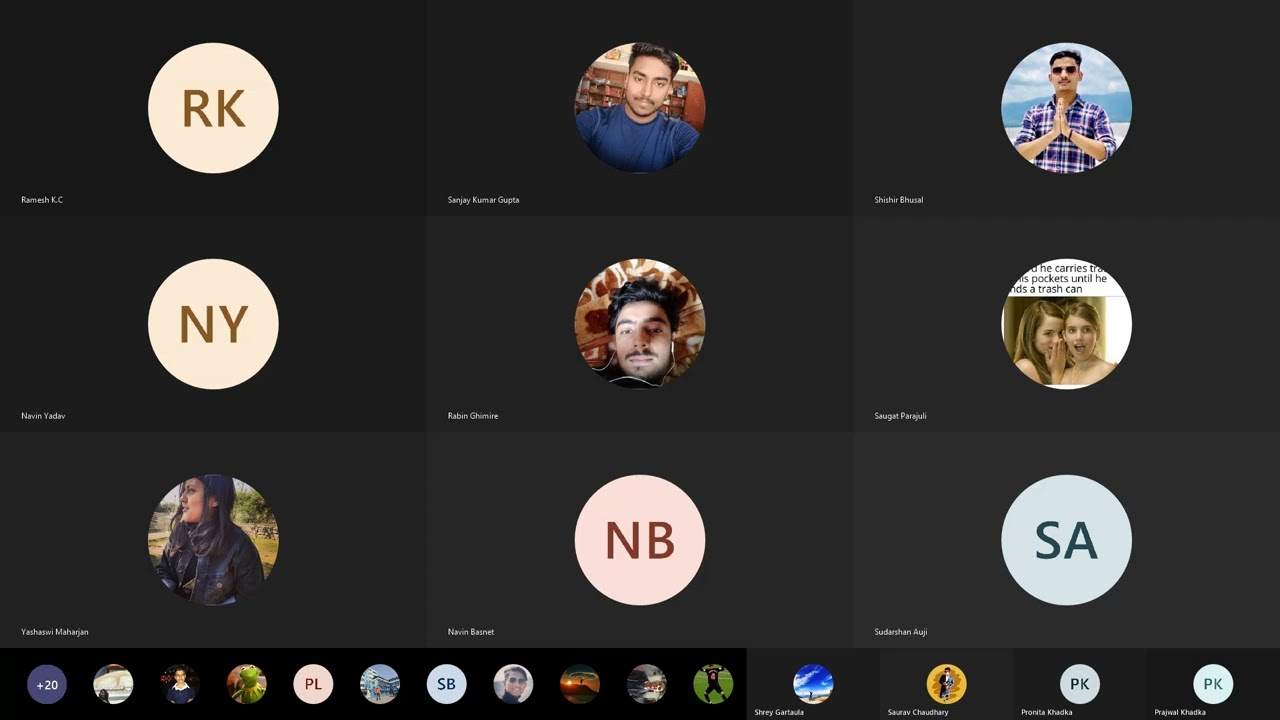The image size is (1280, 720).
Task: Click the name label Prajwal Khadka
Action: 1180,712
